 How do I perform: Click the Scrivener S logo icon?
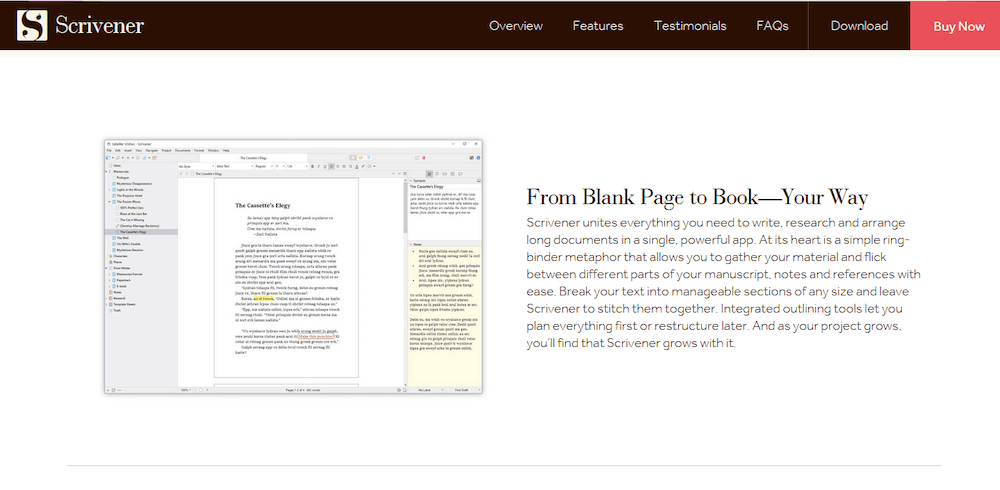click(32, 26)
